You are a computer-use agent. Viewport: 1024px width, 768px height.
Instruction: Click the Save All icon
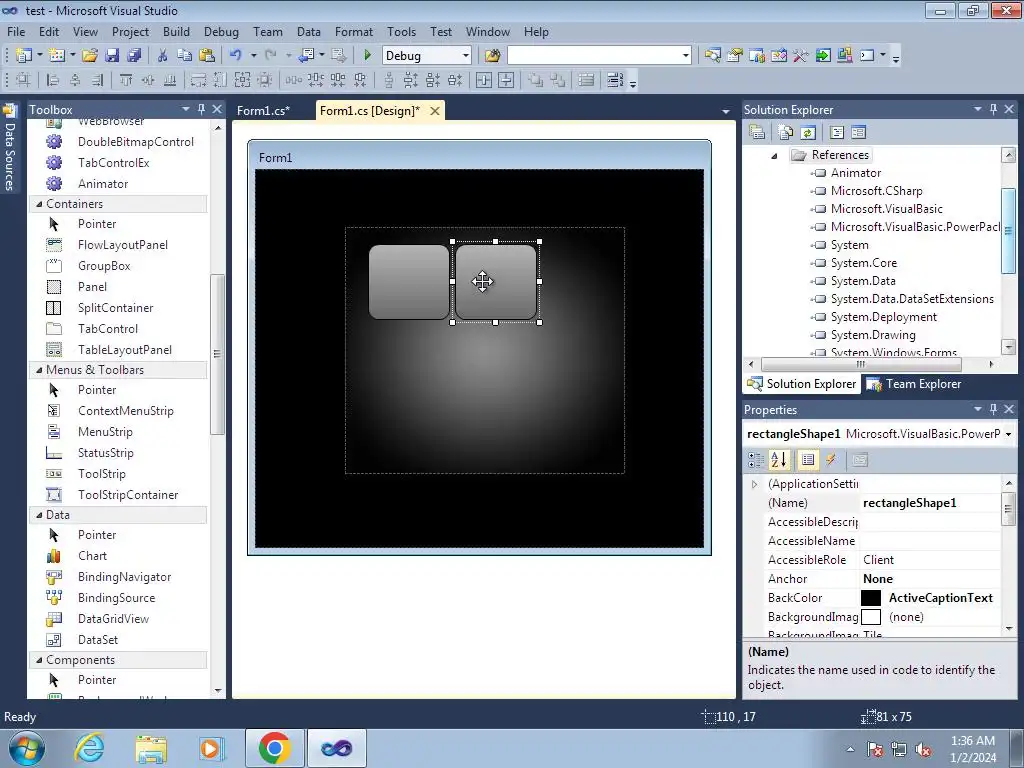click(x=134, y=56)
